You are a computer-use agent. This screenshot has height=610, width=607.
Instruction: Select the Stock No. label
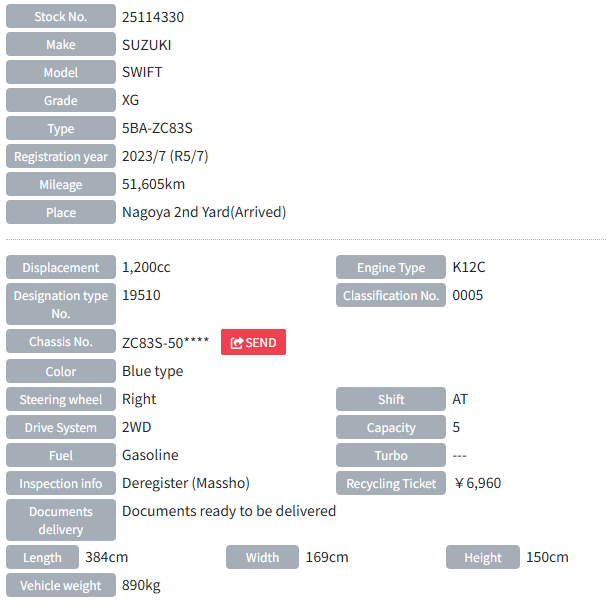pos(61,17)
